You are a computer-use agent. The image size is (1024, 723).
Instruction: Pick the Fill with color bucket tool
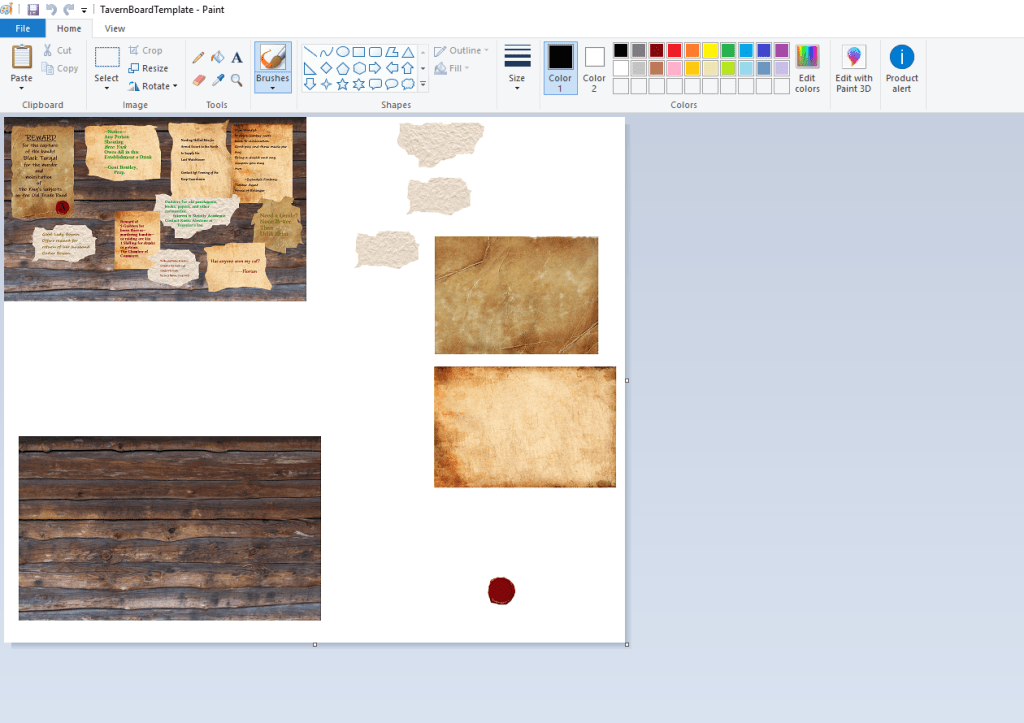click(218, 58)
